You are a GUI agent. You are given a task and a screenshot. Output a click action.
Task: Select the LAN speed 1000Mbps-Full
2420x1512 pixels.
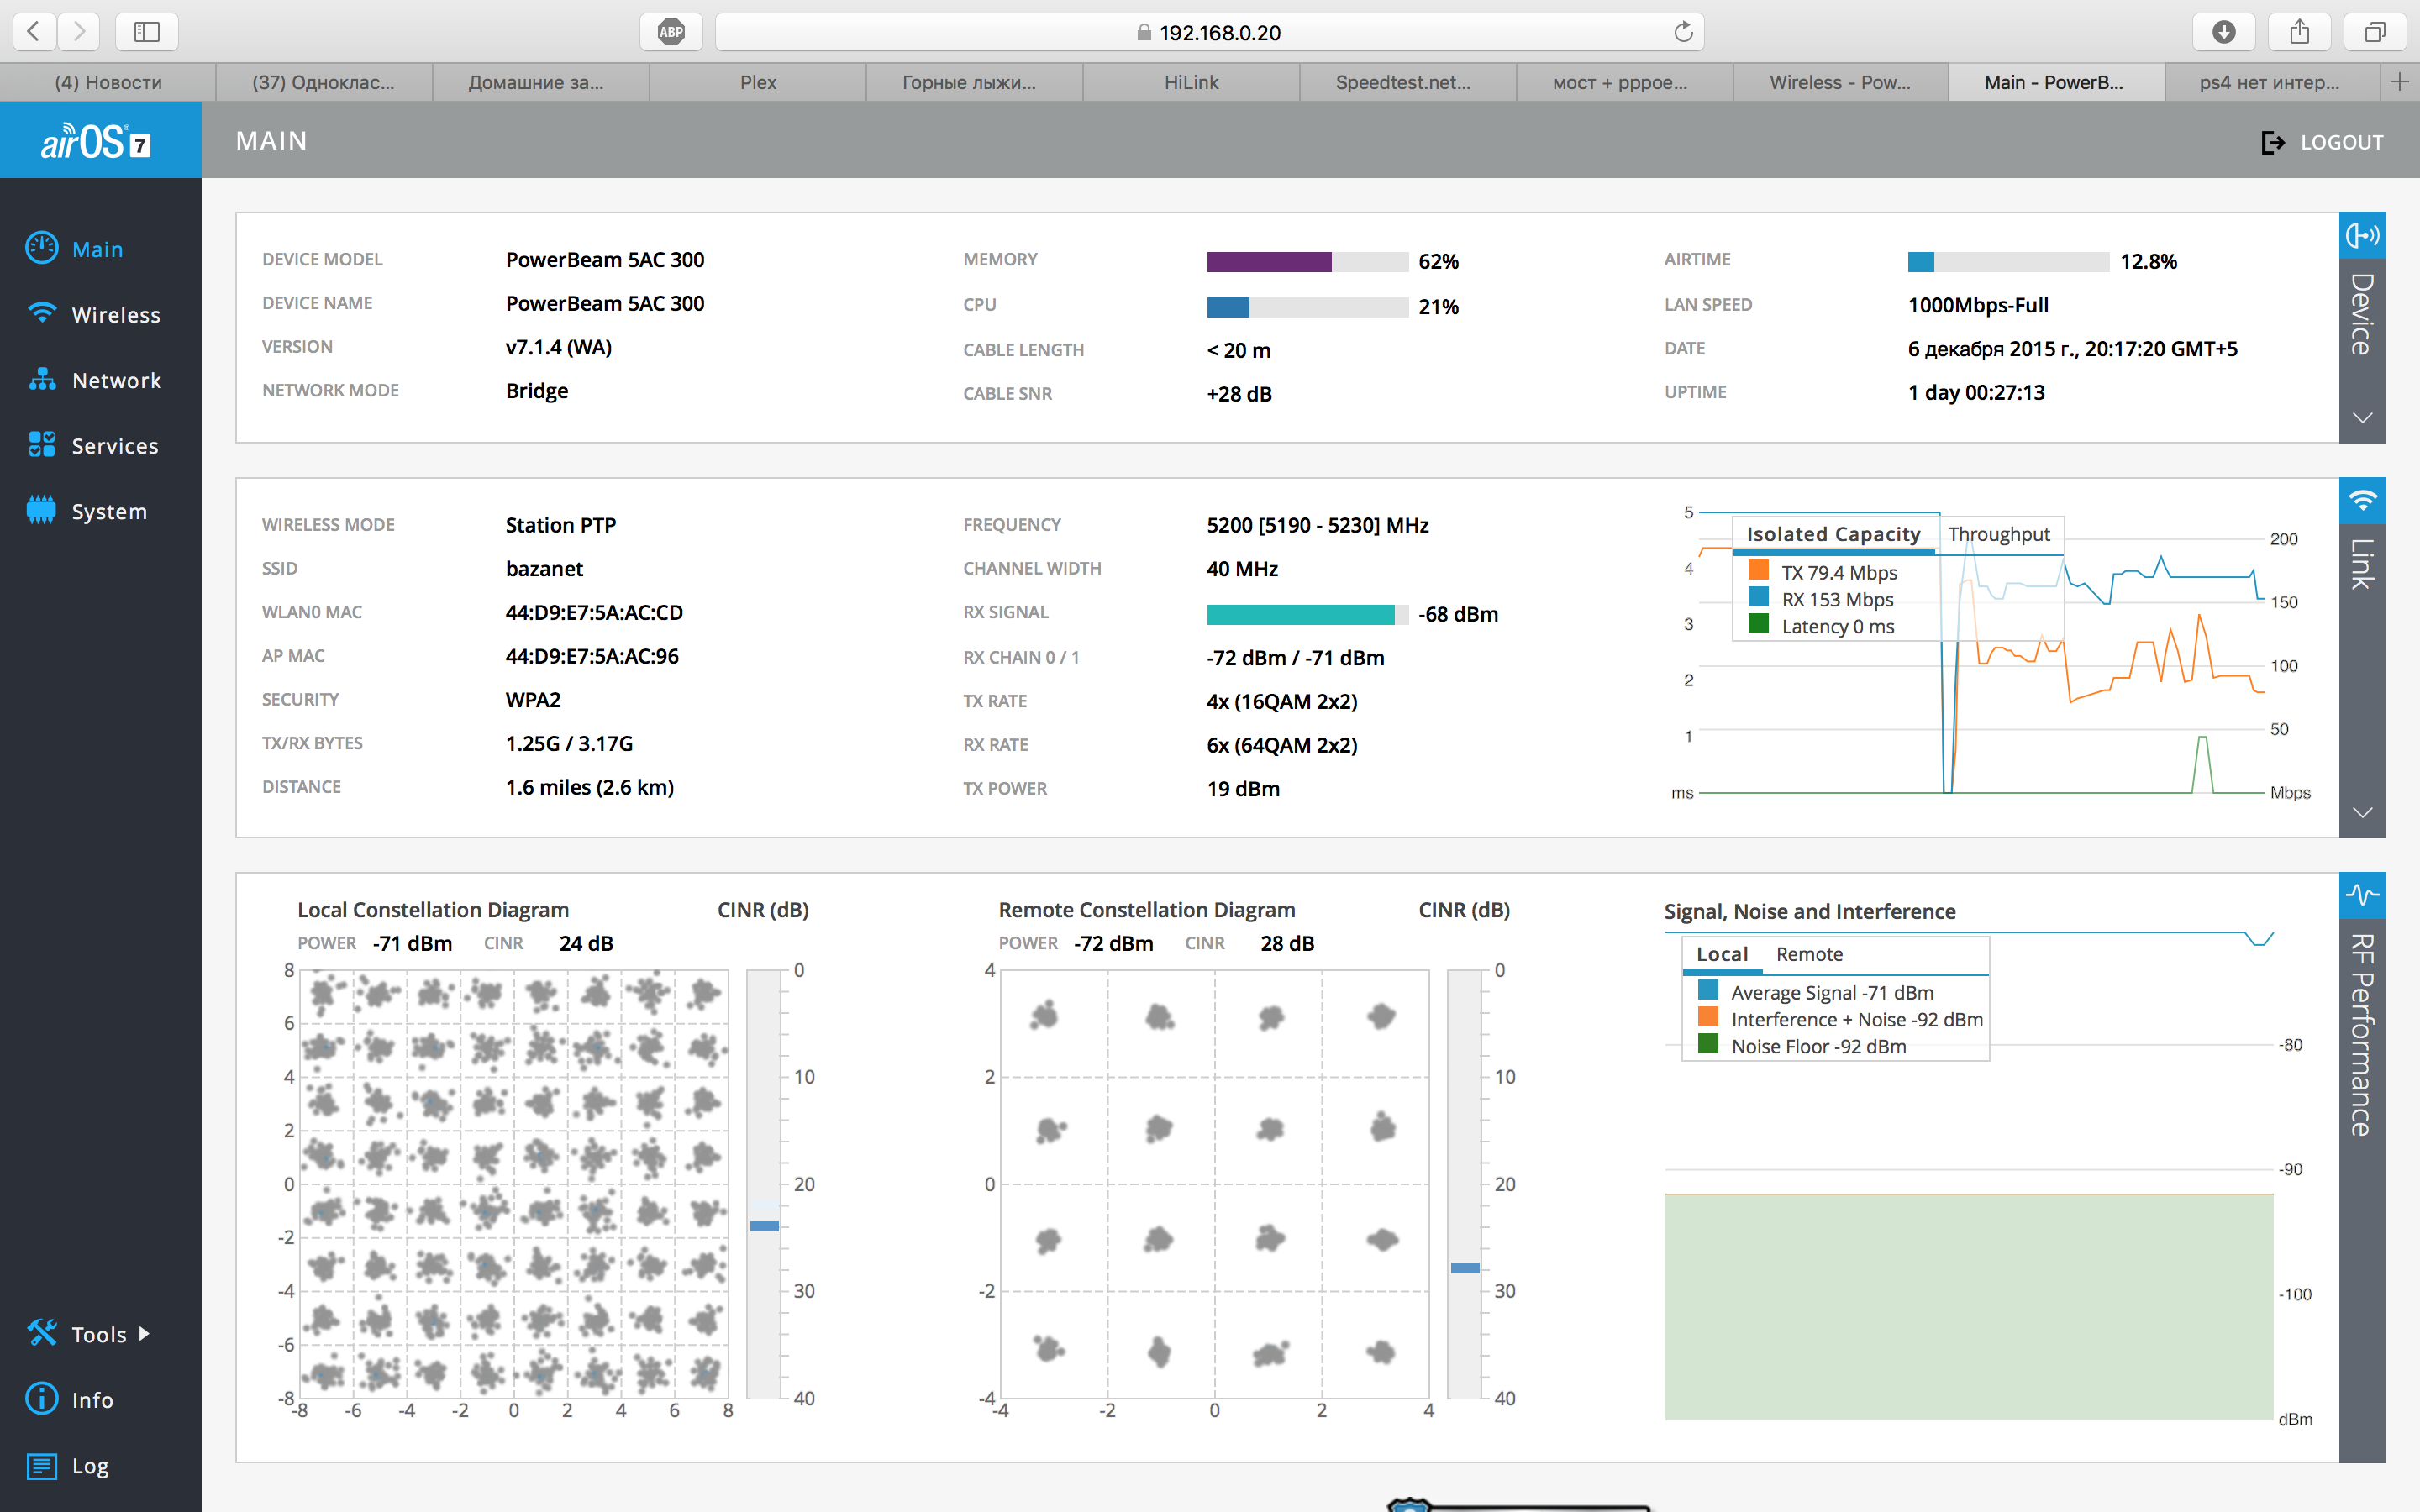click(x=1978, y=305)
